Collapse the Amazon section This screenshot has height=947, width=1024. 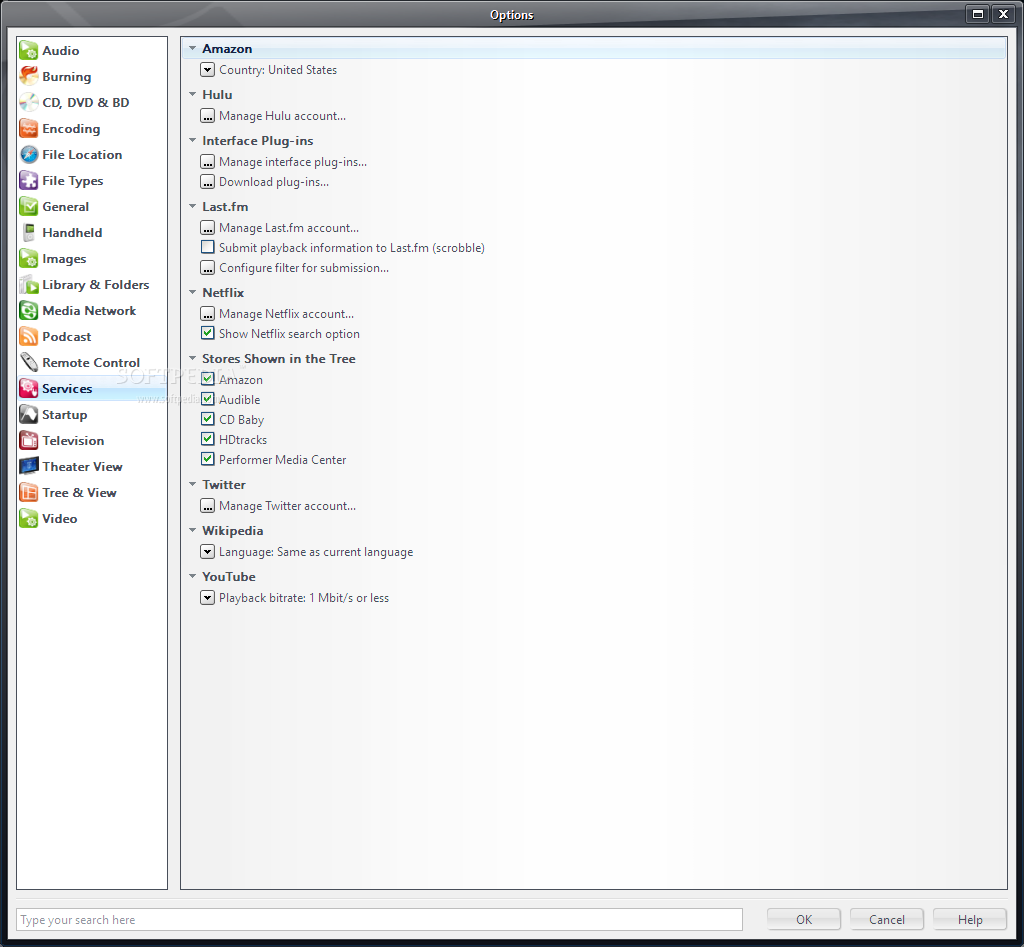193,48
